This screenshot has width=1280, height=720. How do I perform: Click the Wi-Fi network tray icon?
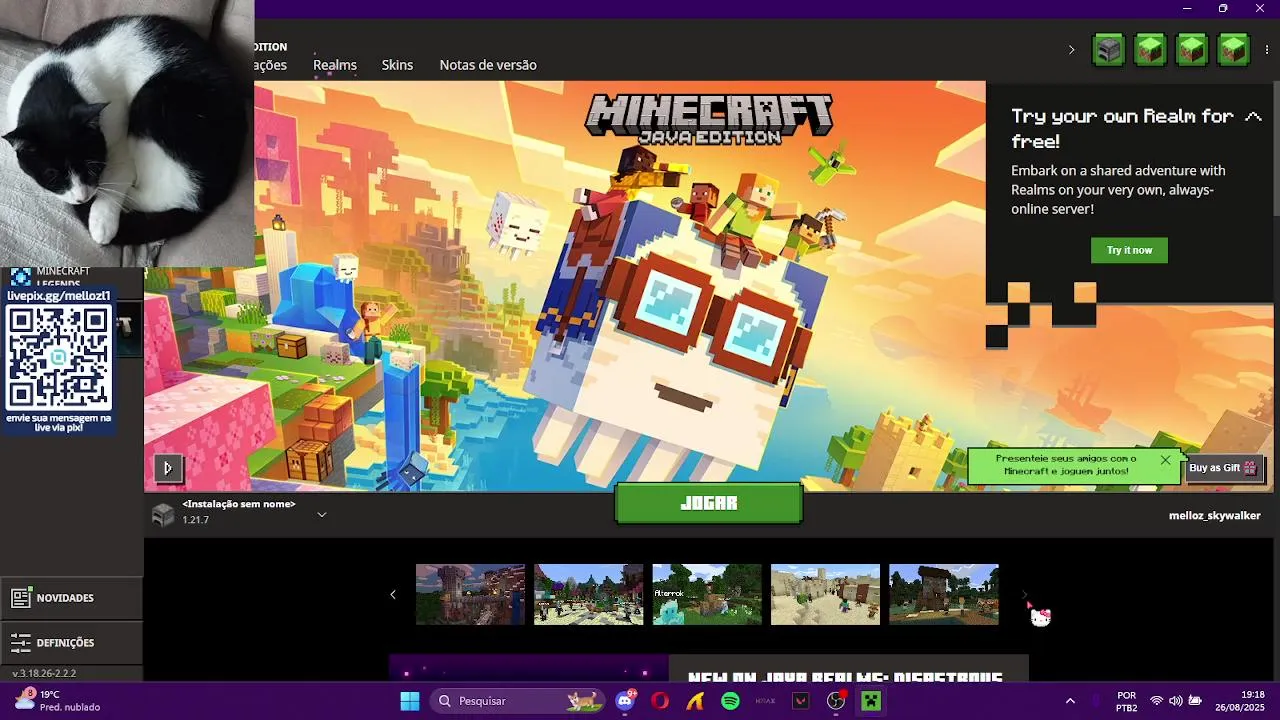point(1156,701)
